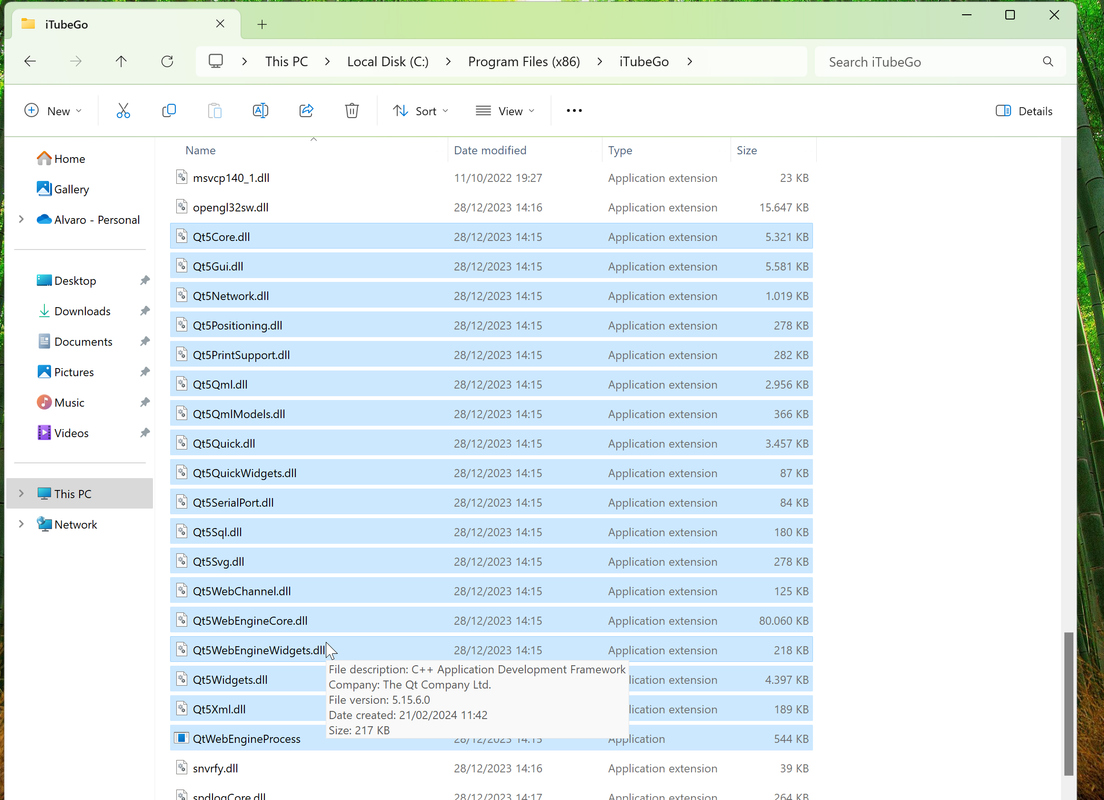Click the msvcp140_1.dll file icon
The height and width of the screenshot is (800, 1104).
(x=182, y=177)
